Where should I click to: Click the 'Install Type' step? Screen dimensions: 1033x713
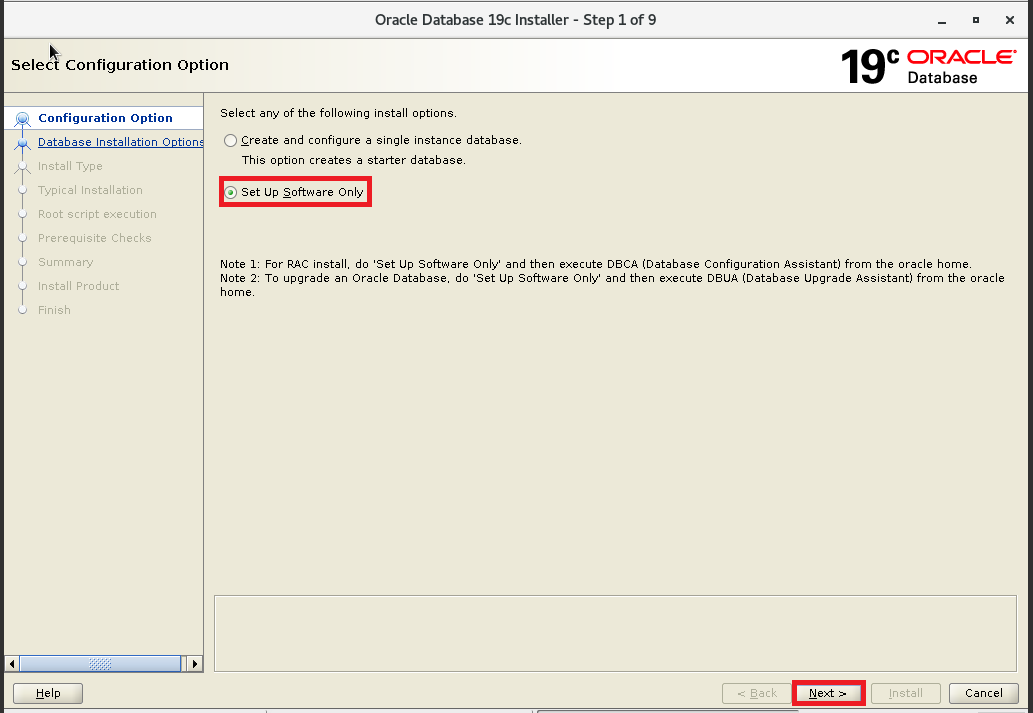point(70,166)
